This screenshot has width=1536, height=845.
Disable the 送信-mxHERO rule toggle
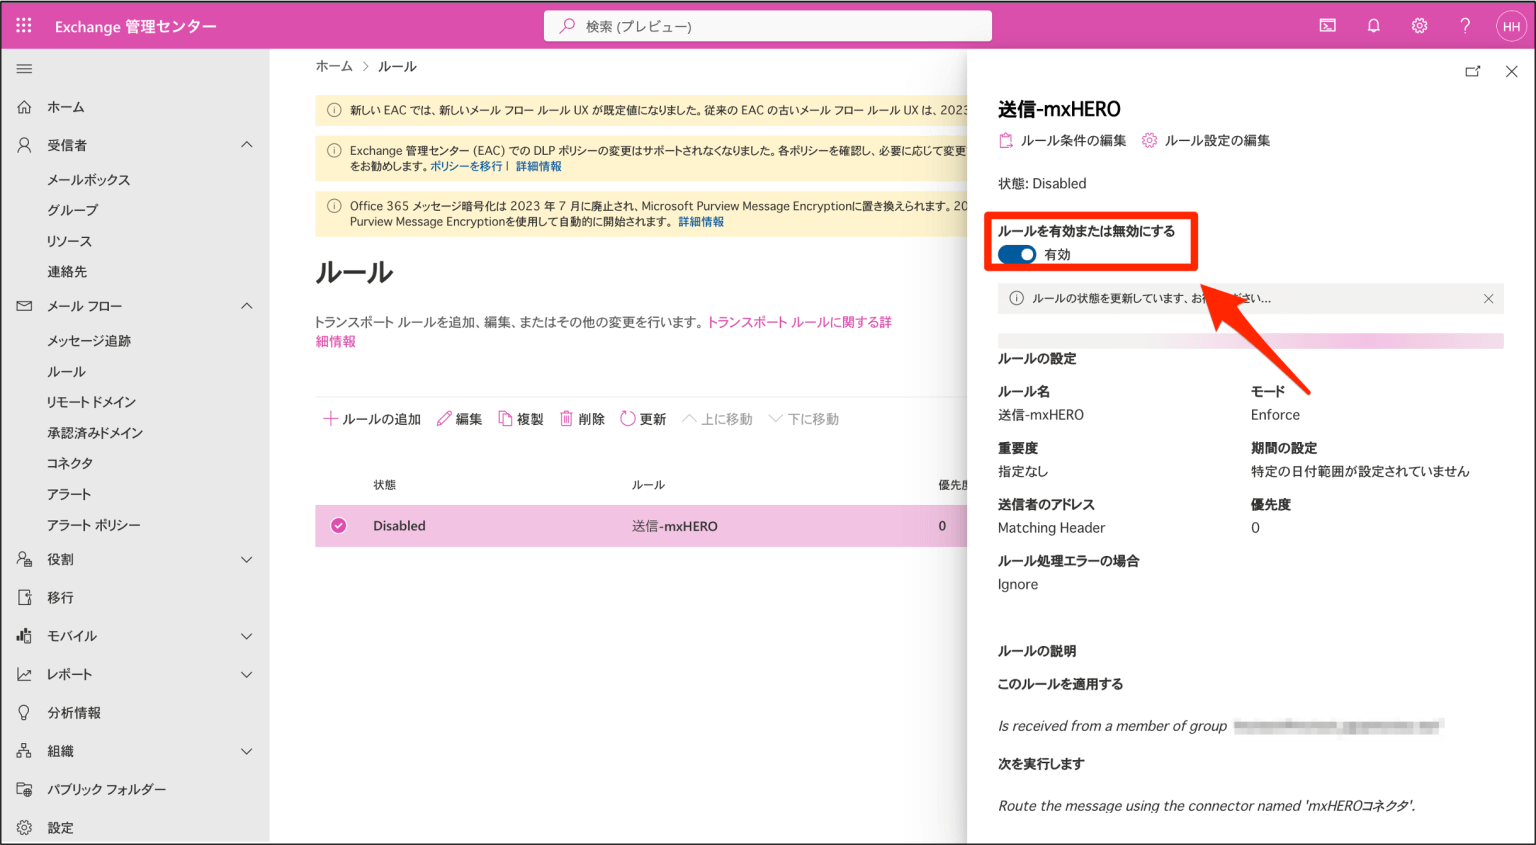1016,254
